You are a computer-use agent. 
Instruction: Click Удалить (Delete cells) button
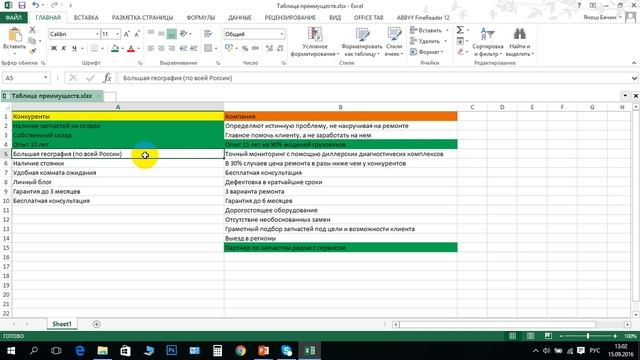[425, 41]
